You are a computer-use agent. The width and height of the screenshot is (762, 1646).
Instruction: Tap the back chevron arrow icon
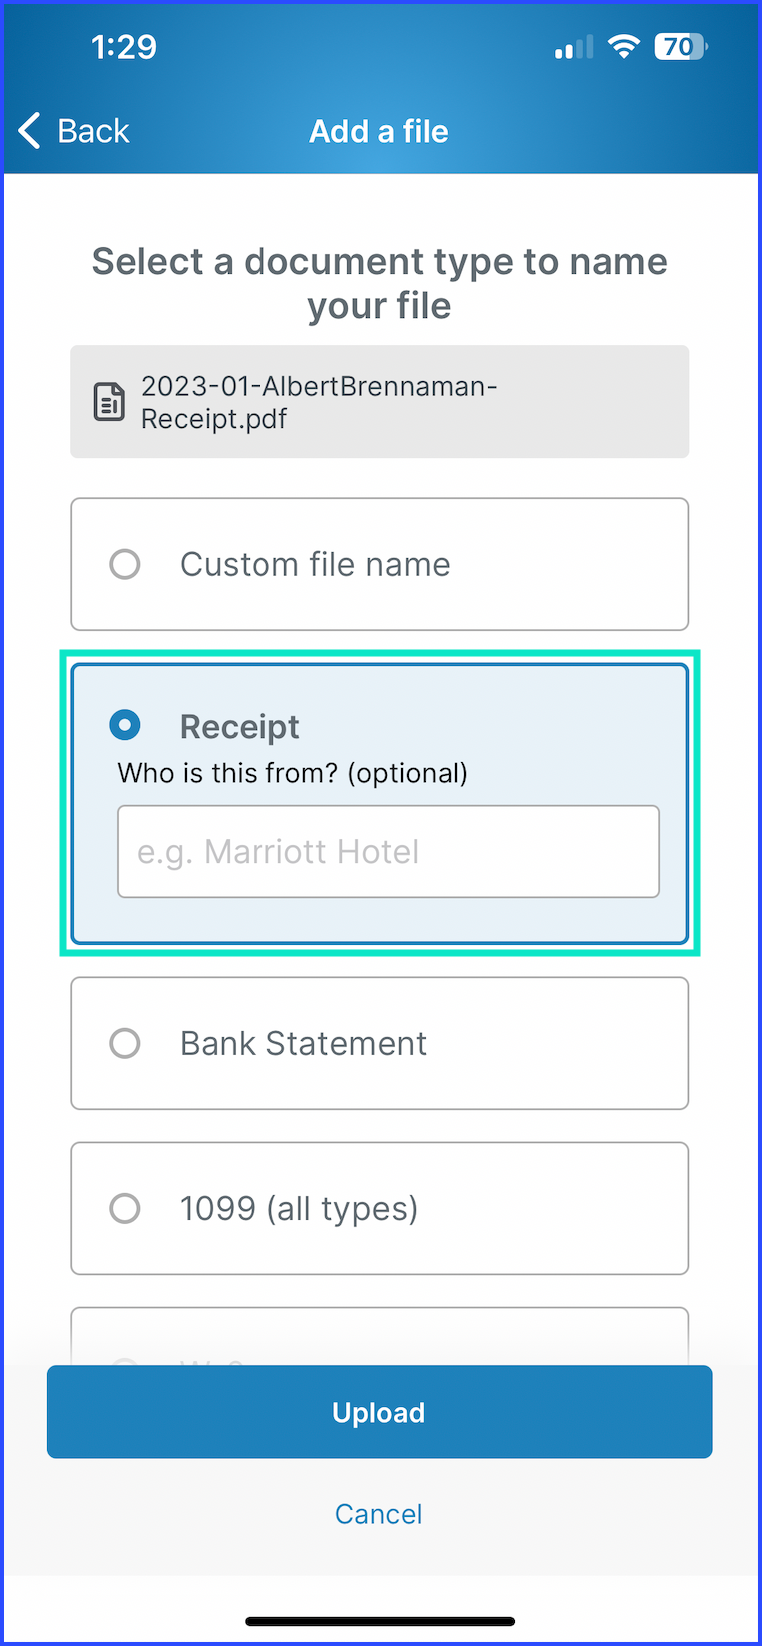coord(30,131)
